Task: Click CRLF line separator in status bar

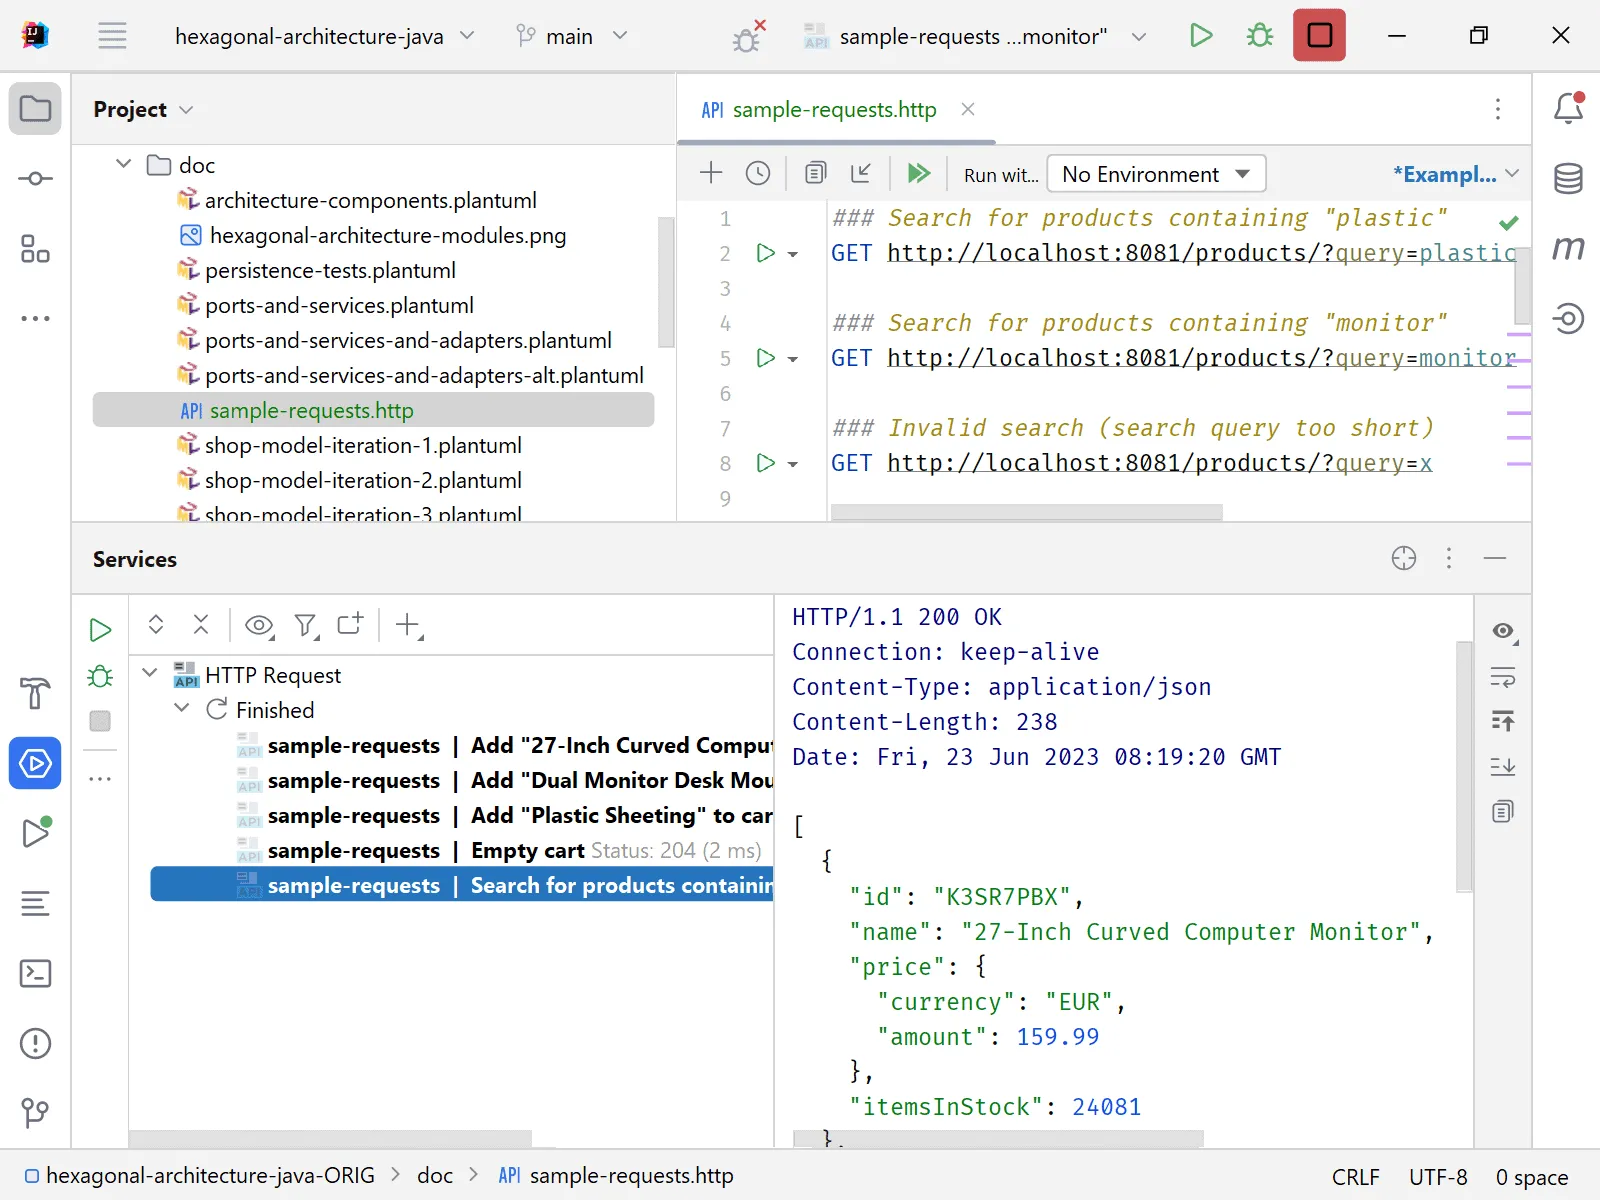Action: (x=1355, y=1177)
